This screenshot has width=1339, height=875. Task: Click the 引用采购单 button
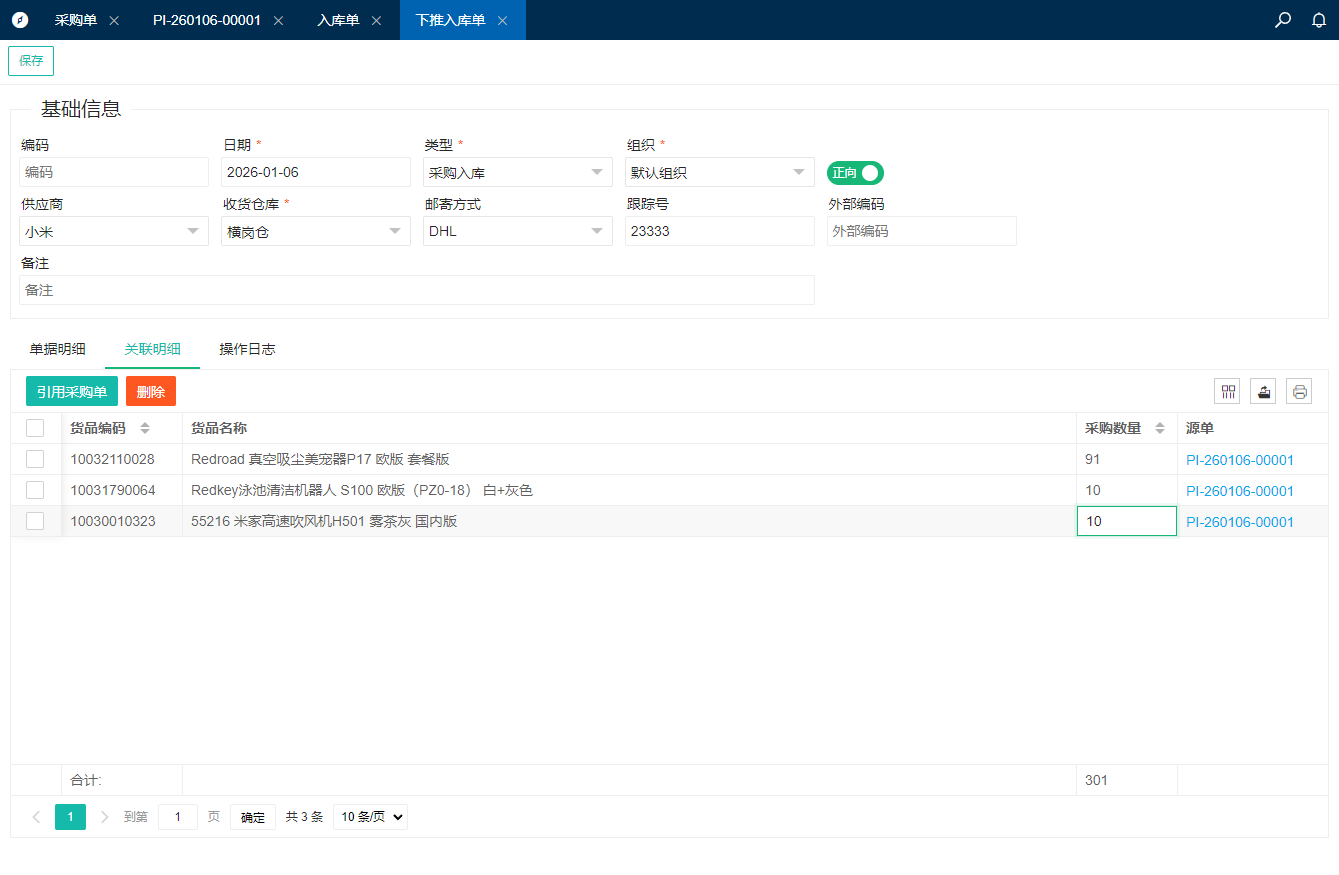click(72, 392)
